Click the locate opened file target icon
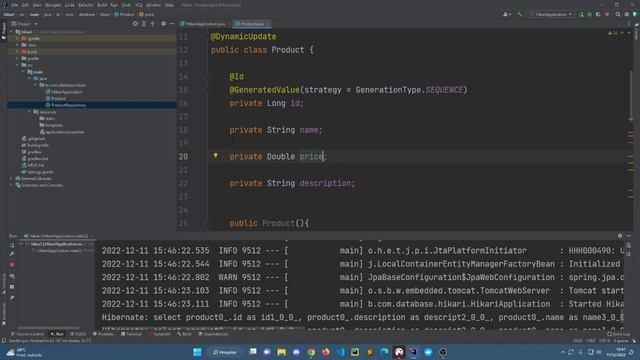This screenshot has height=360, width=640. click(x=135, y=24)
